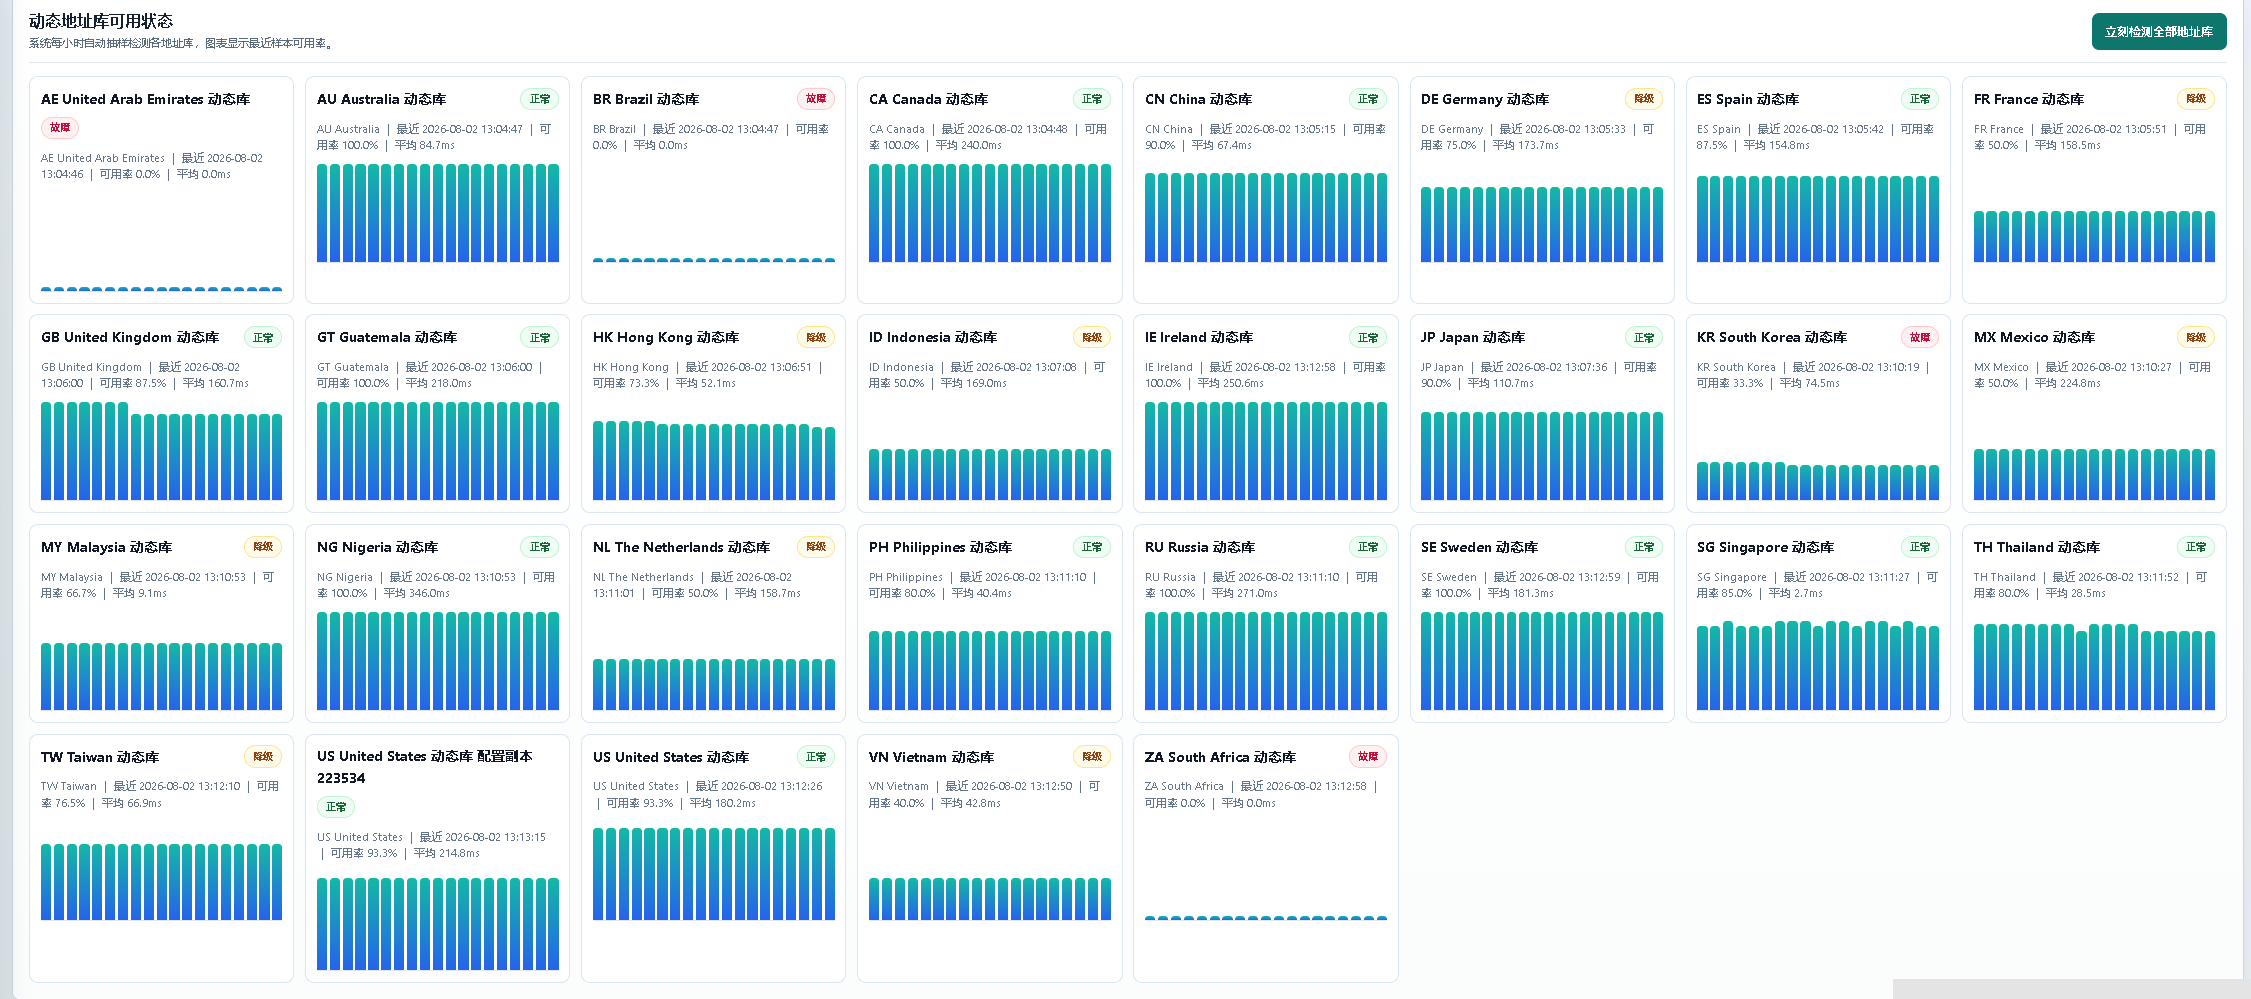Image resolution: width=2251 pixels, height=999 pixels.
Task: Select the ES Spain 动态库 title
Action: click(x=1748, y=99)
